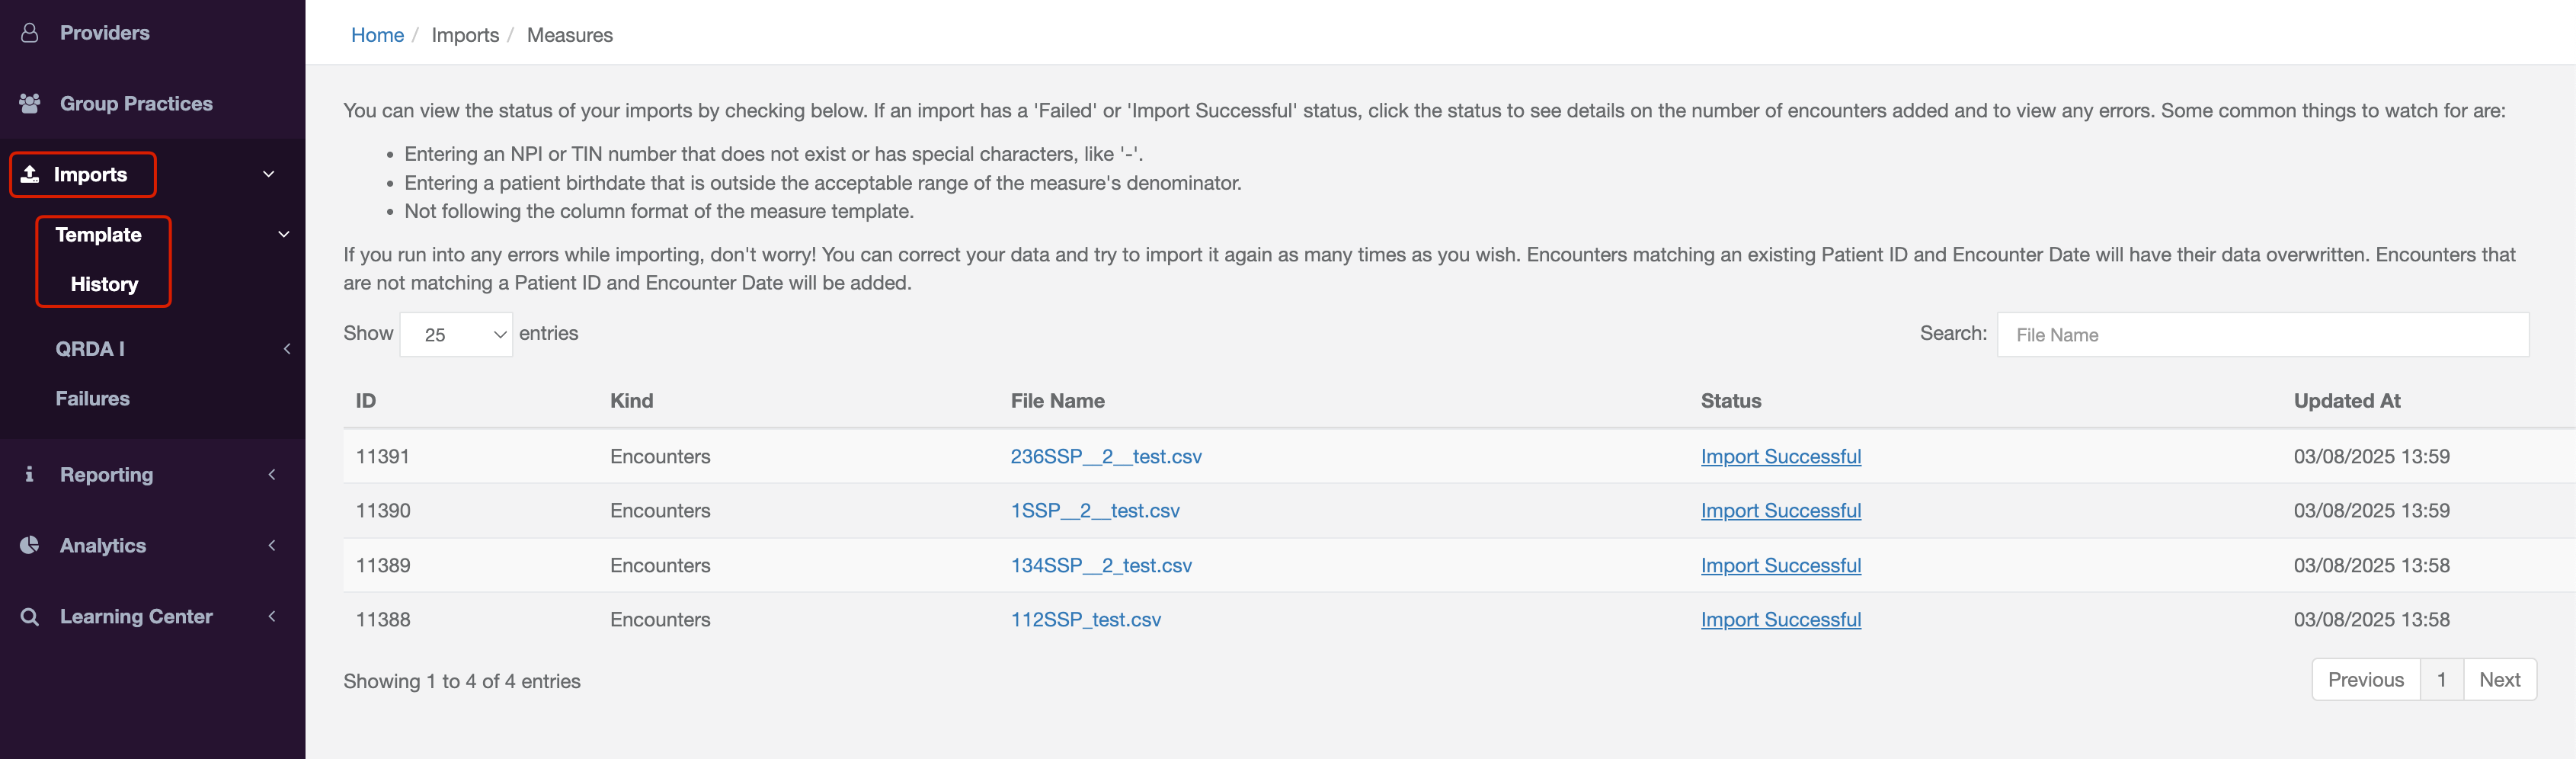Collapse the Template submenu chevron
The width and height of the screenshot is (2576, 759).
click(x=284, y=235)
